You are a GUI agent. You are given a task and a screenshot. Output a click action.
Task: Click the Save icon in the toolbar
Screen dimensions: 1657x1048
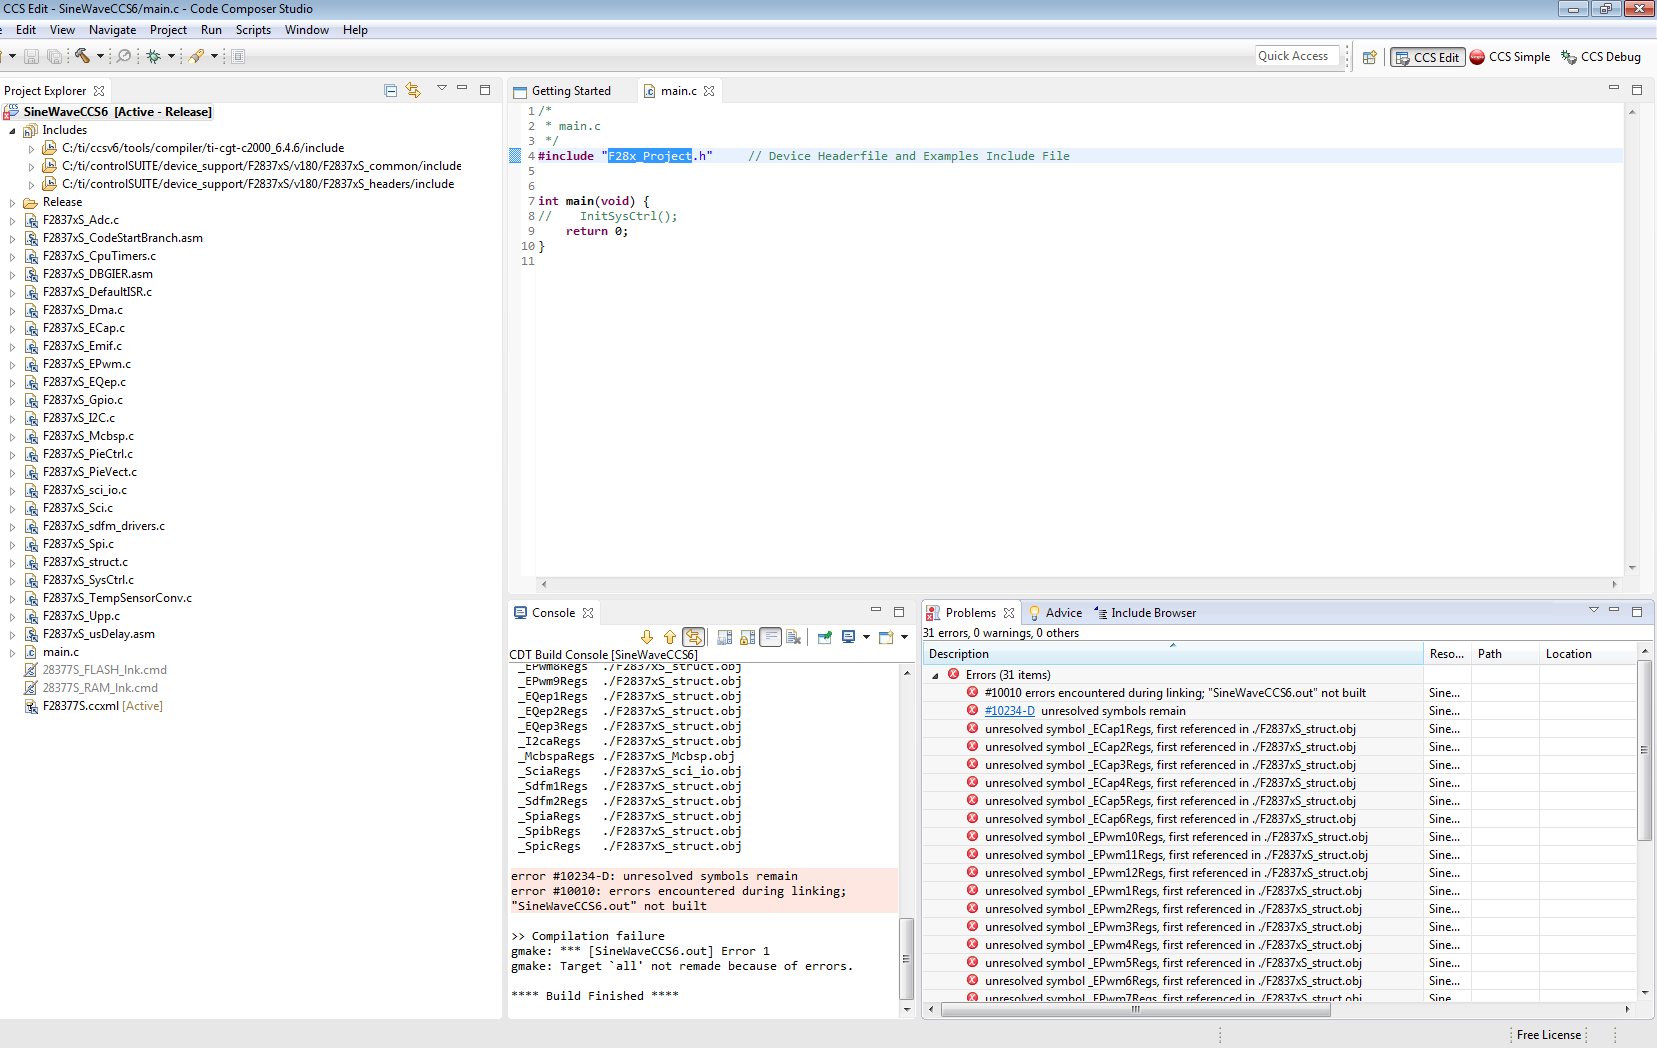[x=31, y=57]
